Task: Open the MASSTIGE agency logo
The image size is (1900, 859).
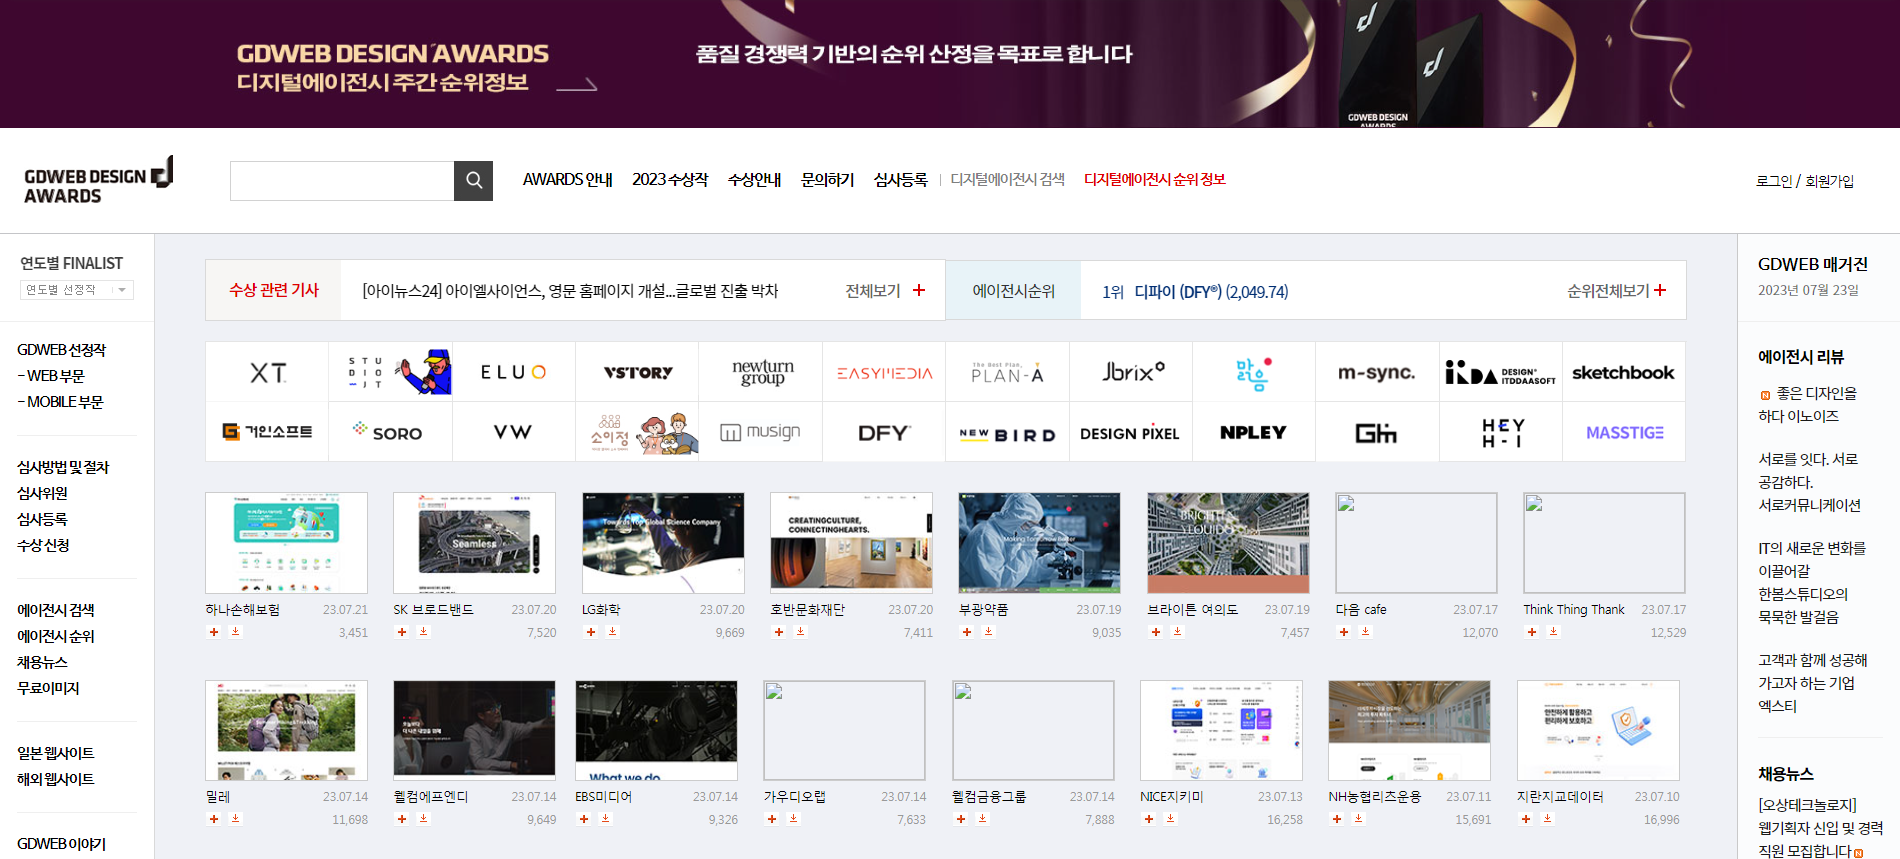Action: pyautogui.click(x=1624, y=433)
